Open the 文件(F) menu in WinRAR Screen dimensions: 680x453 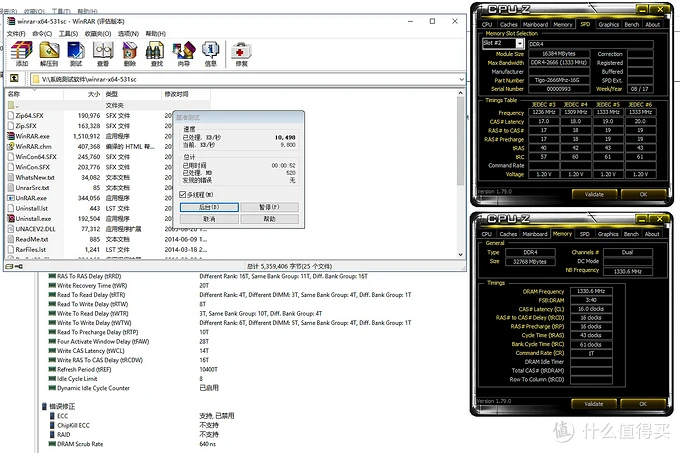tap(16, 34)
